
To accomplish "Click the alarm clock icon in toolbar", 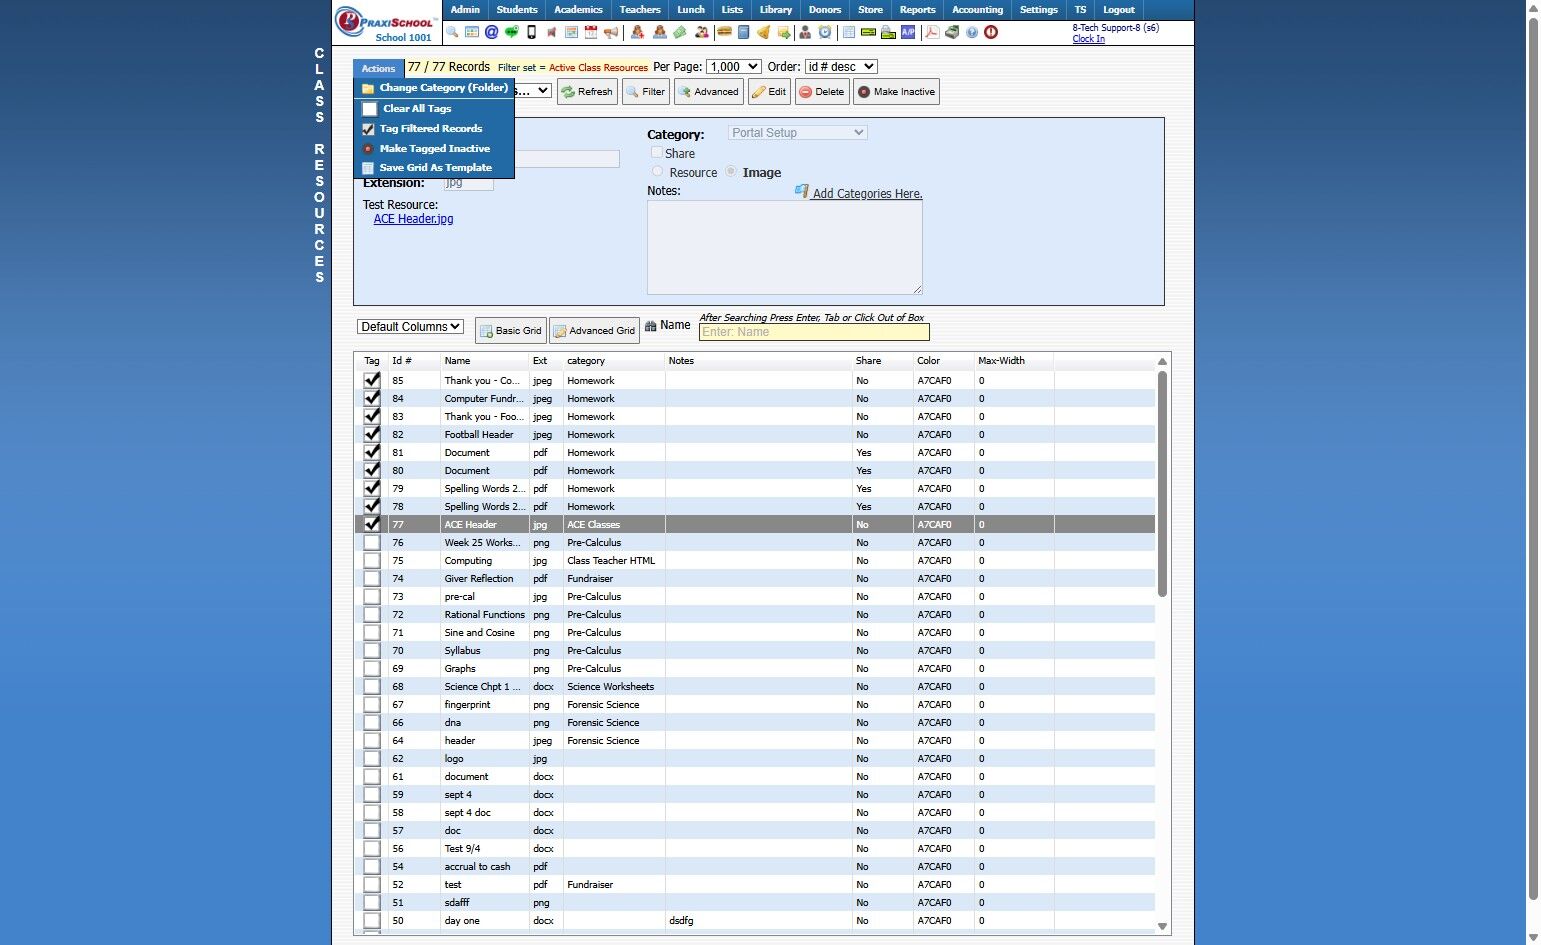I will (825, 32).
